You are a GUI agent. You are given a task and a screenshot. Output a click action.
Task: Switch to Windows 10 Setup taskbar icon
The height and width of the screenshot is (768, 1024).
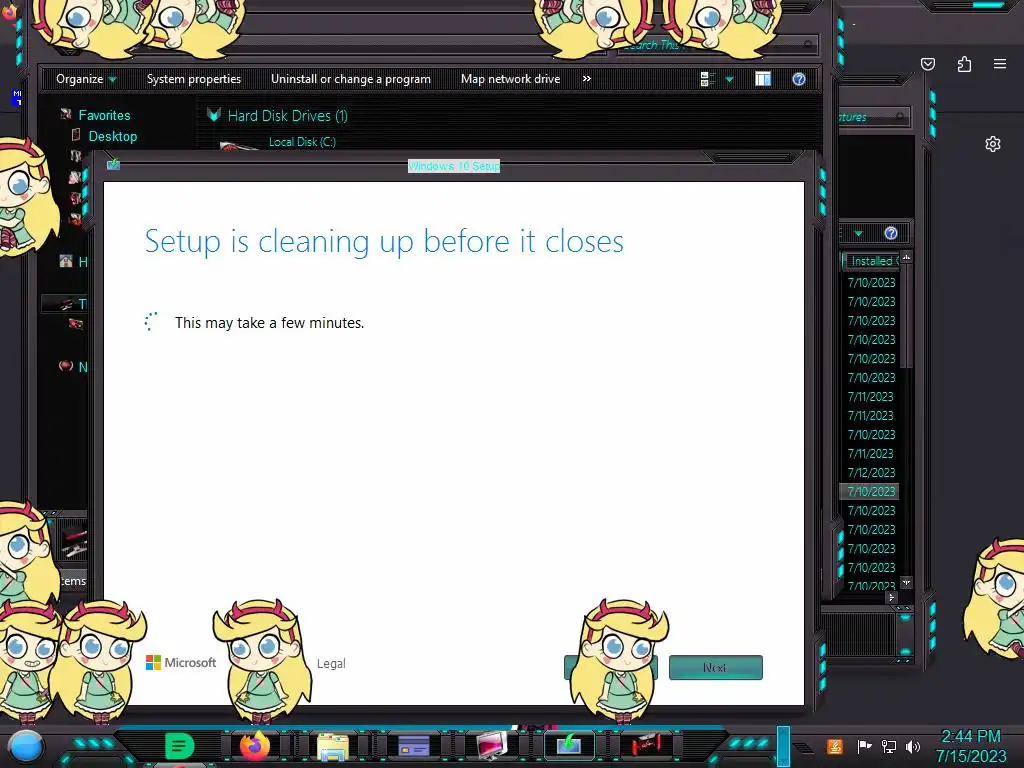(569, 745)
